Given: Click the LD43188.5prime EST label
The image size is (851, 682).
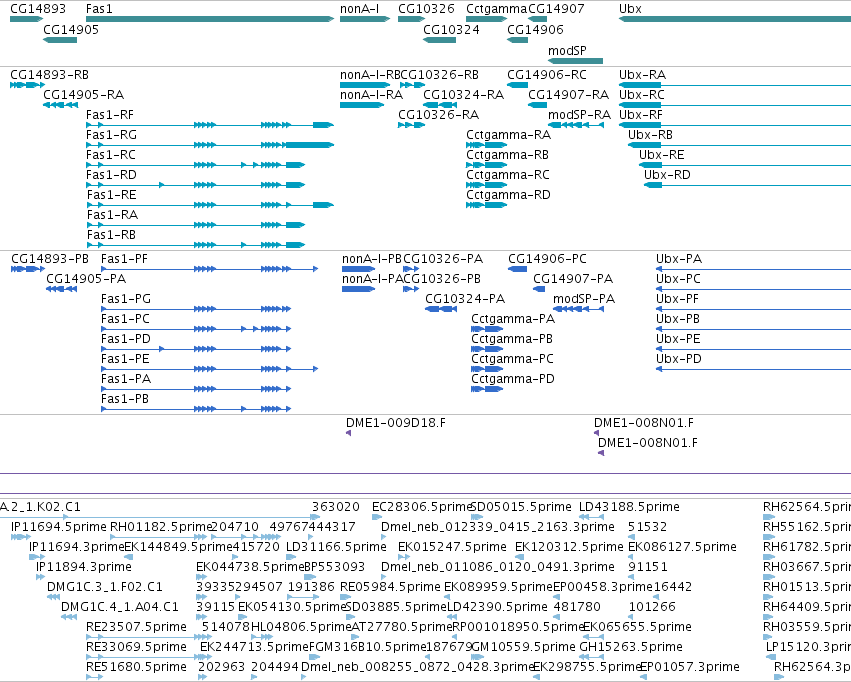Looking at the screenshot, I should (x=630, y=507).
